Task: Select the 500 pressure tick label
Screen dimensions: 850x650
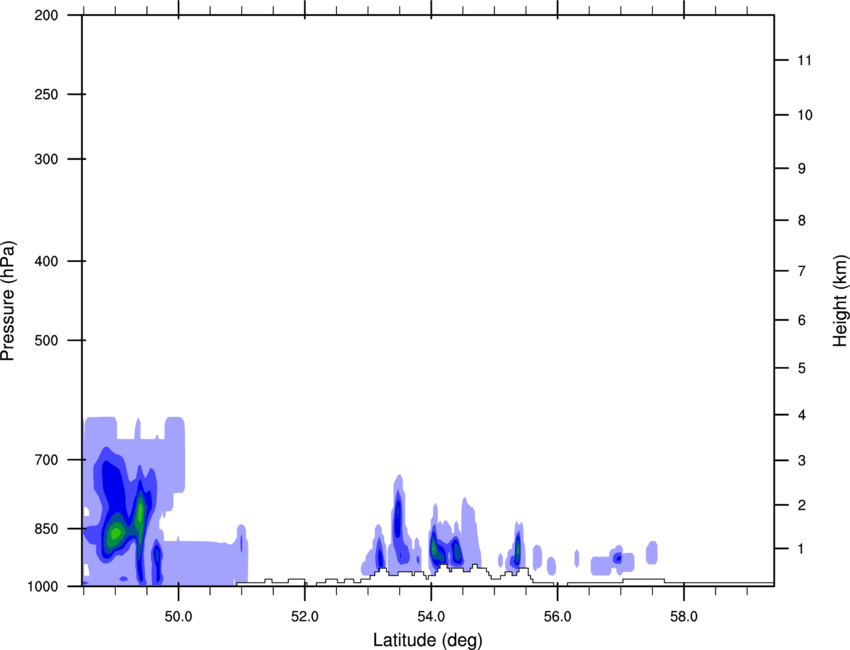Action: (46, 340)
